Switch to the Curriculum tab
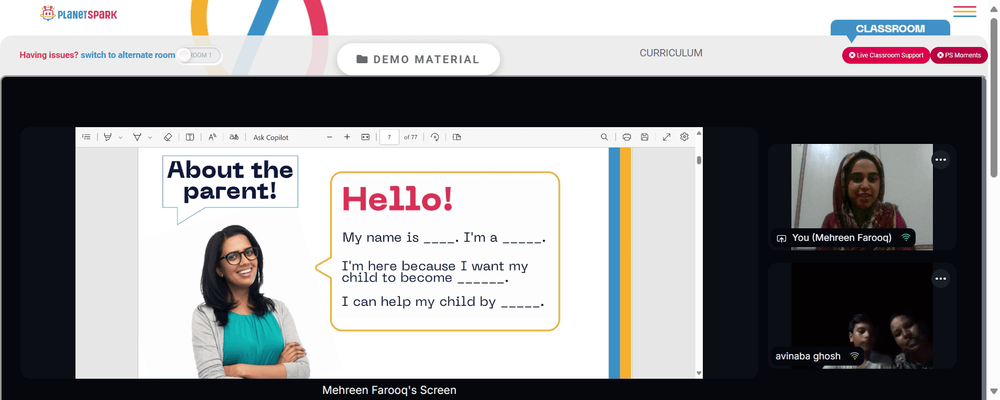Image resolution: width=1000 pixels, height=400 pixels. (x=671, y=53)
